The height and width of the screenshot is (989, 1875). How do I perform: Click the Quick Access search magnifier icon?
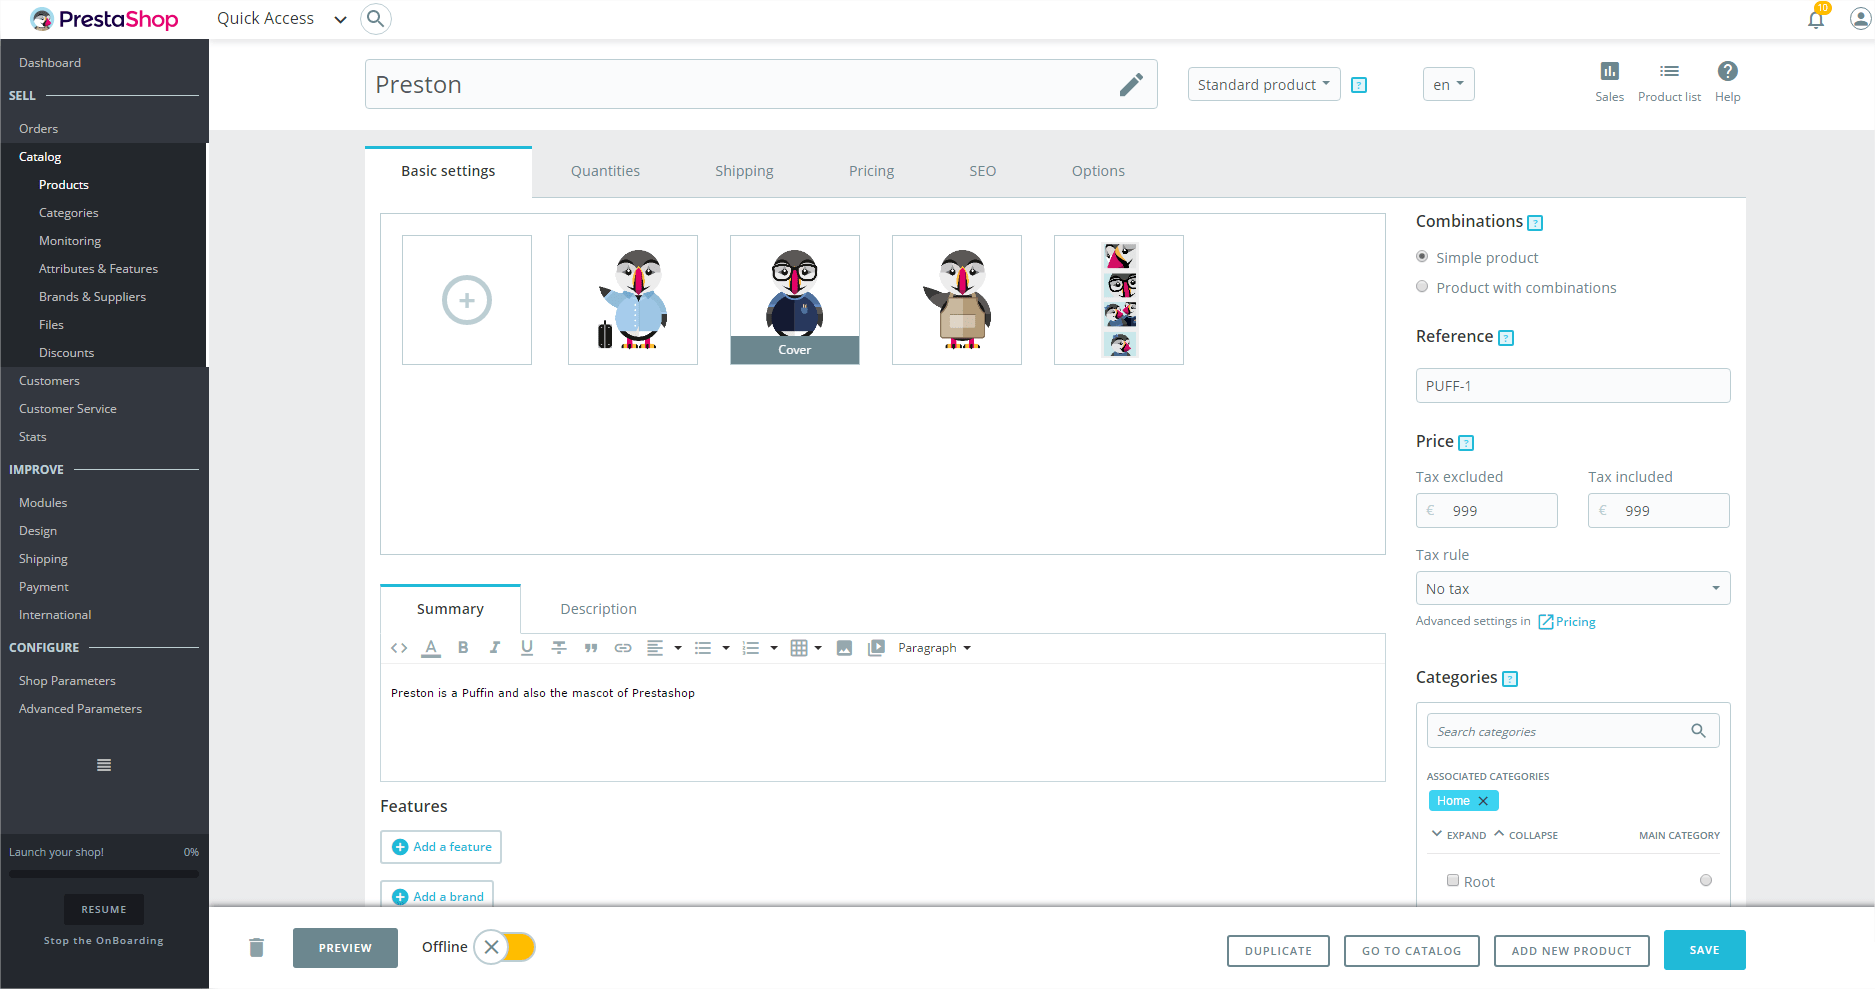[376, 19]
